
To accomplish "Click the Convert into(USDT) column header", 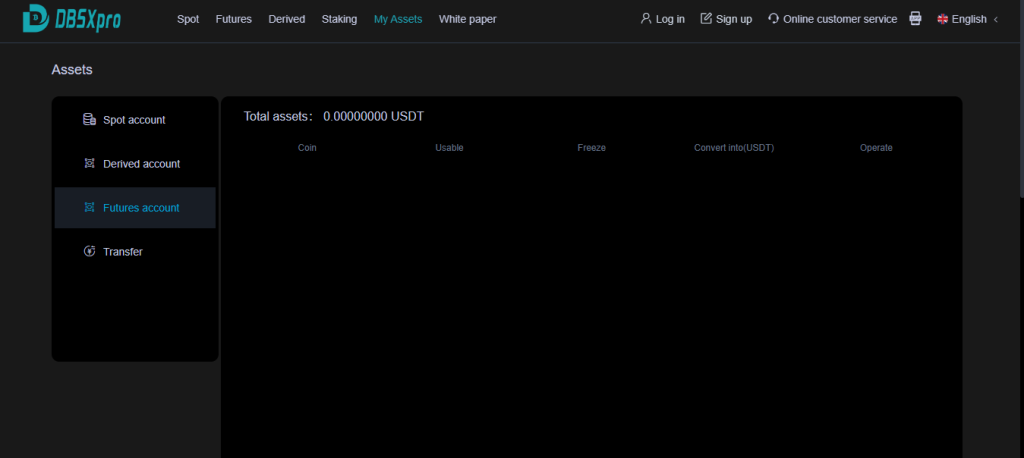I will pyautogui.click(x=734, y=148).
